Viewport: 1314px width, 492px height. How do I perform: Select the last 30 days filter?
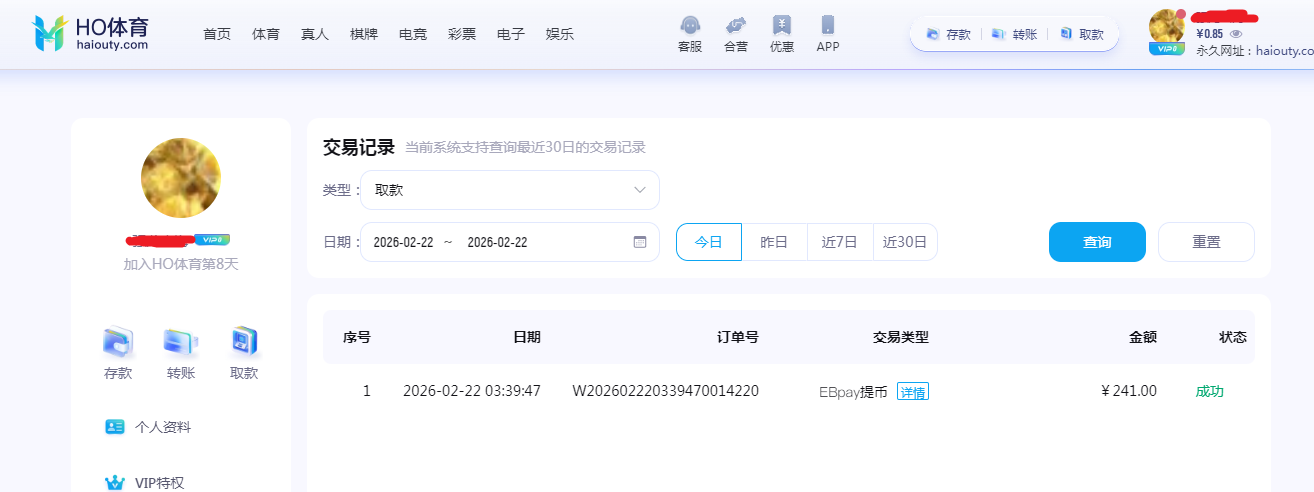pos(905,242)
